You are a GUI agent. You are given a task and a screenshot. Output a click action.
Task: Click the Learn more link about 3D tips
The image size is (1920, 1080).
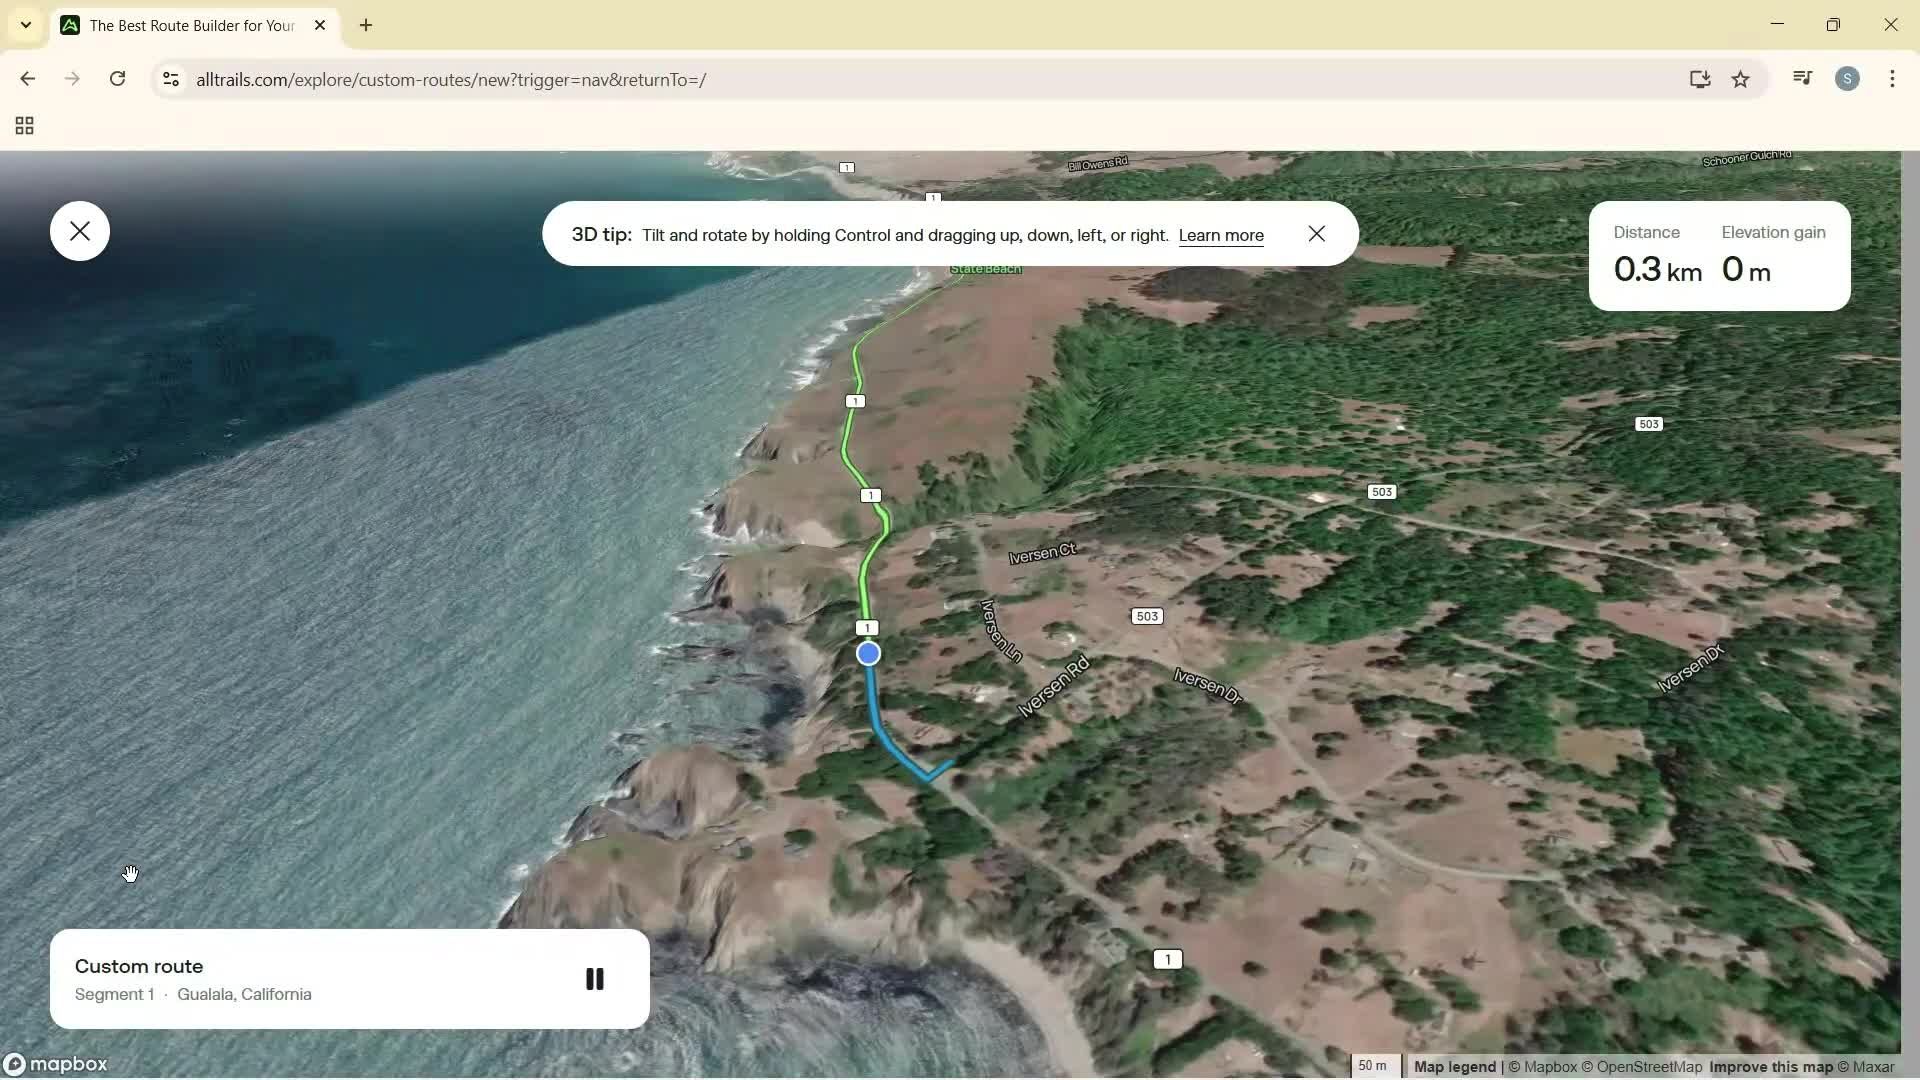tap(1221, 235)
